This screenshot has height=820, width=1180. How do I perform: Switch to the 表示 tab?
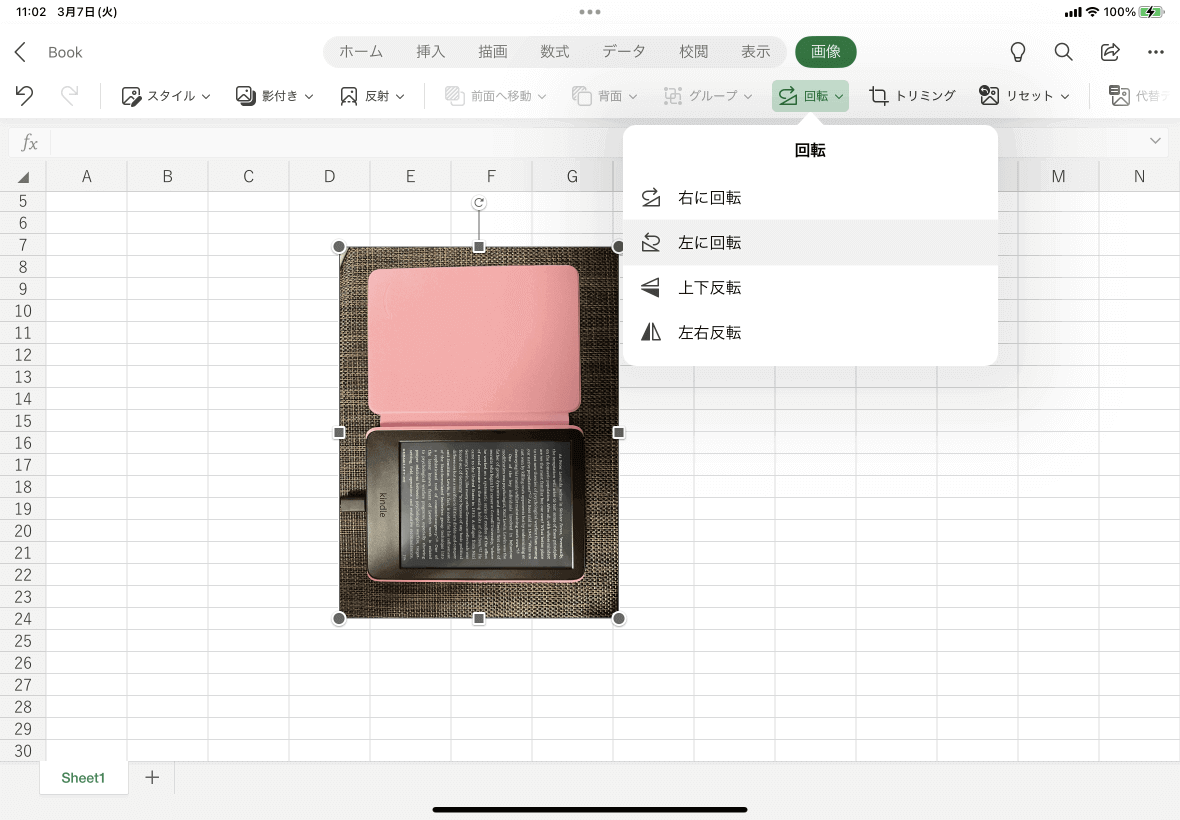pyautogui.click(x=756, y=52)
